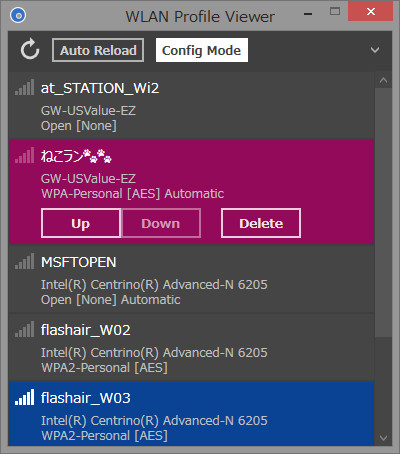This screenshot has width=400, height=454.
Task: Select the connected flashair_W03 profile
Action: pos(191,414)
